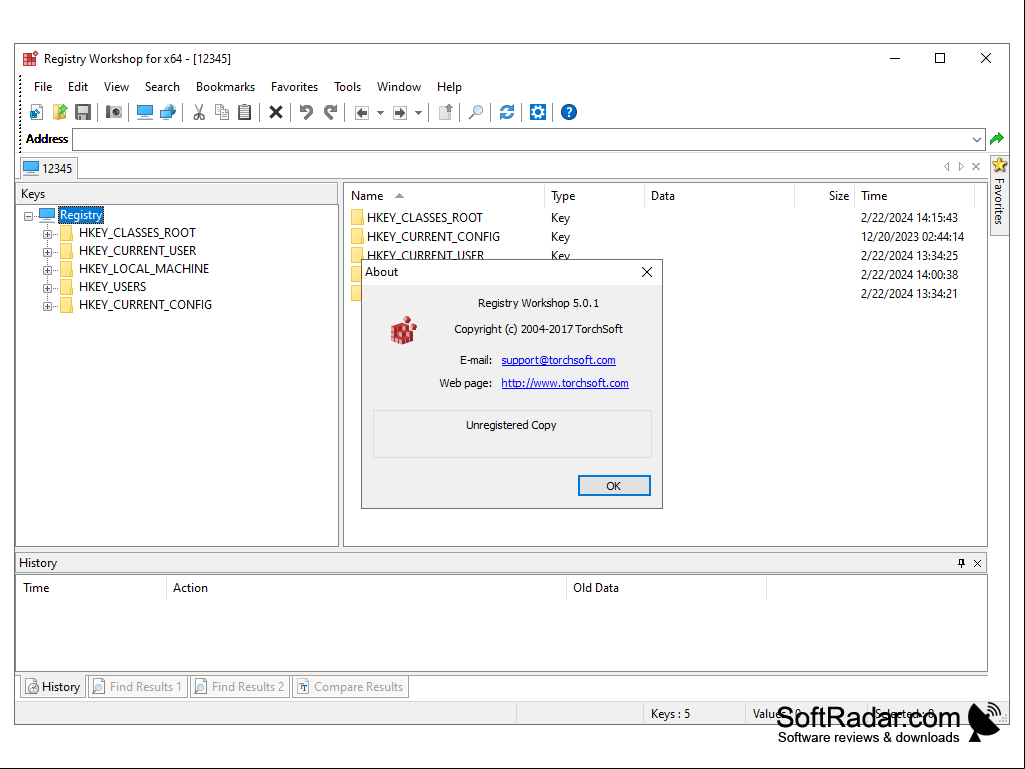The image size is (1025, 769).
Task: Open the View menu
Action: 116,87
